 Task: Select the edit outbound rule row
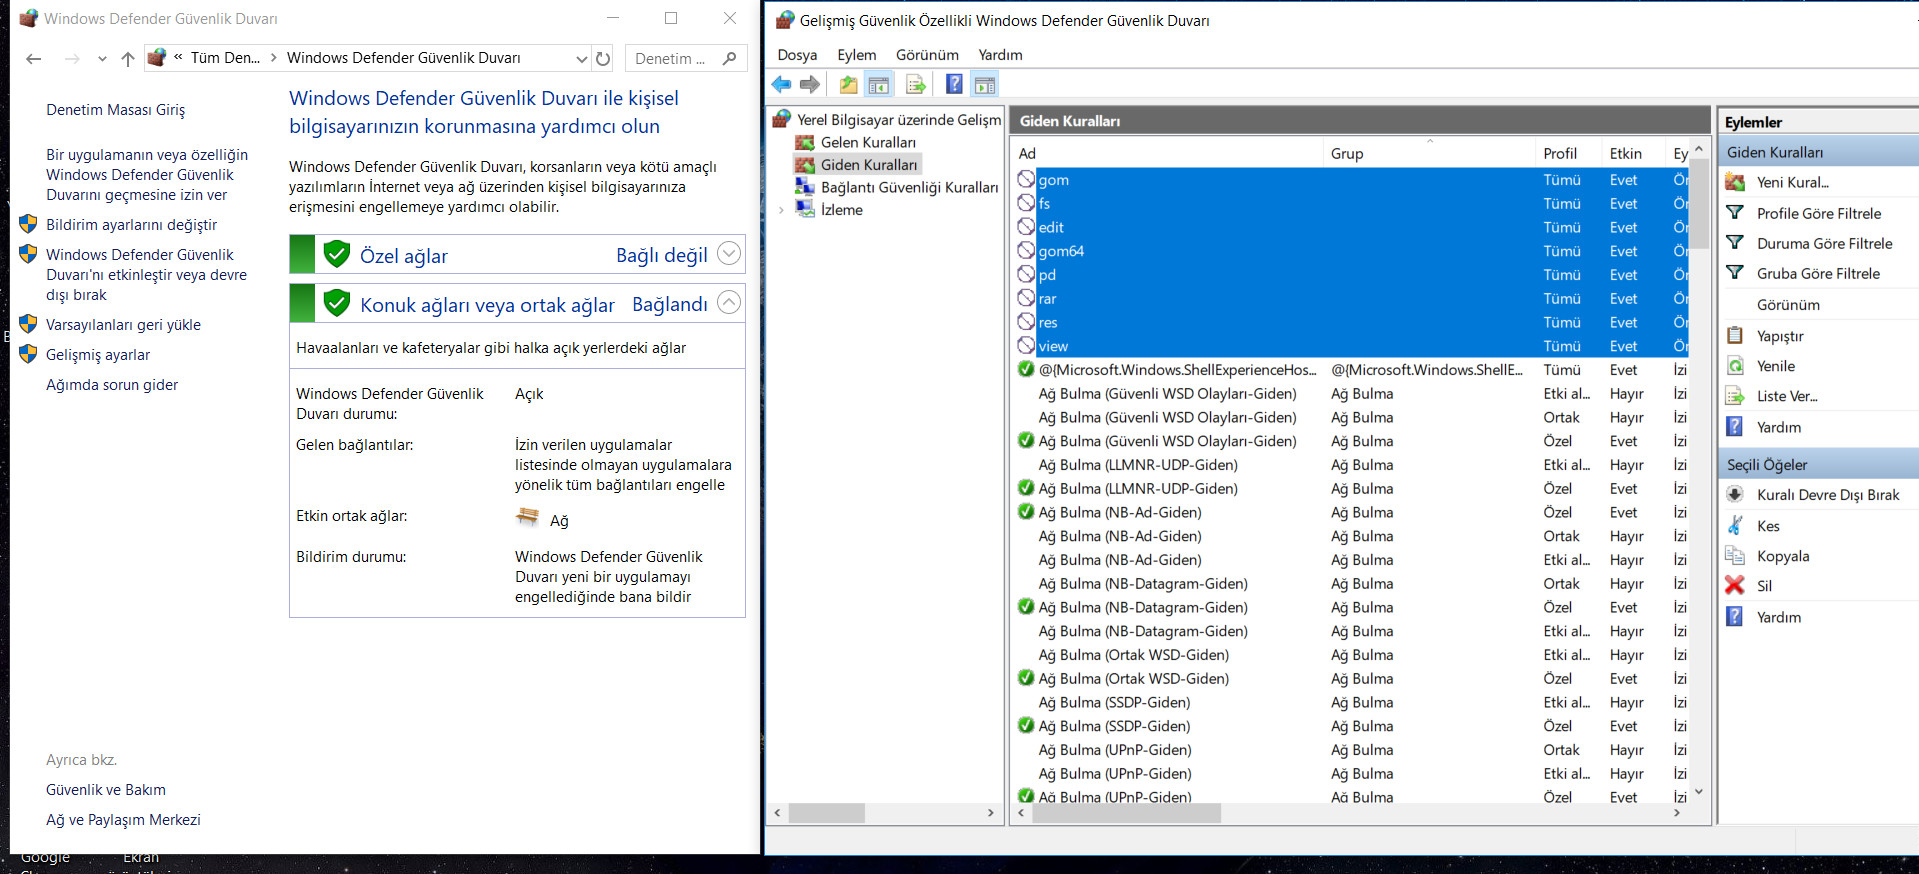pos(1350,227)
